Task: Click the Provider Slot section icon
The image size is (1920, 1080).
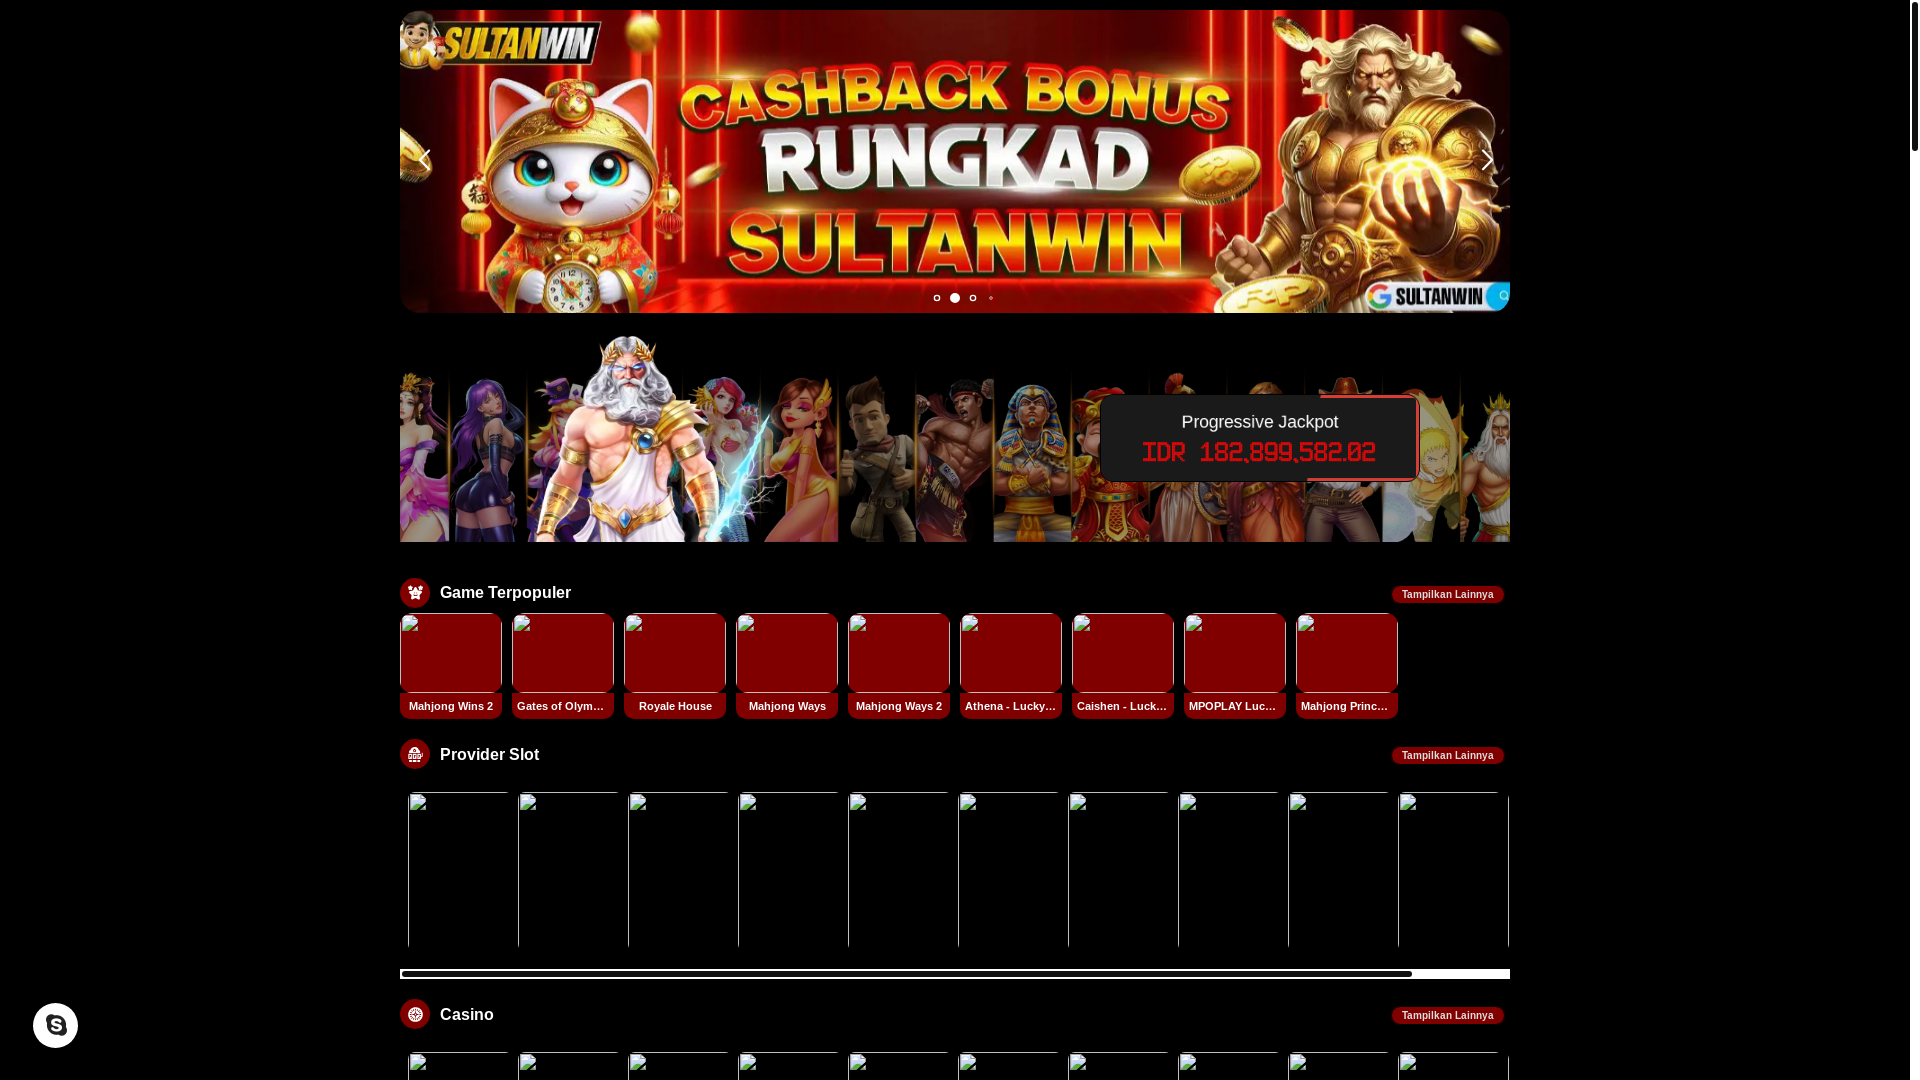Action: [415, 754]
